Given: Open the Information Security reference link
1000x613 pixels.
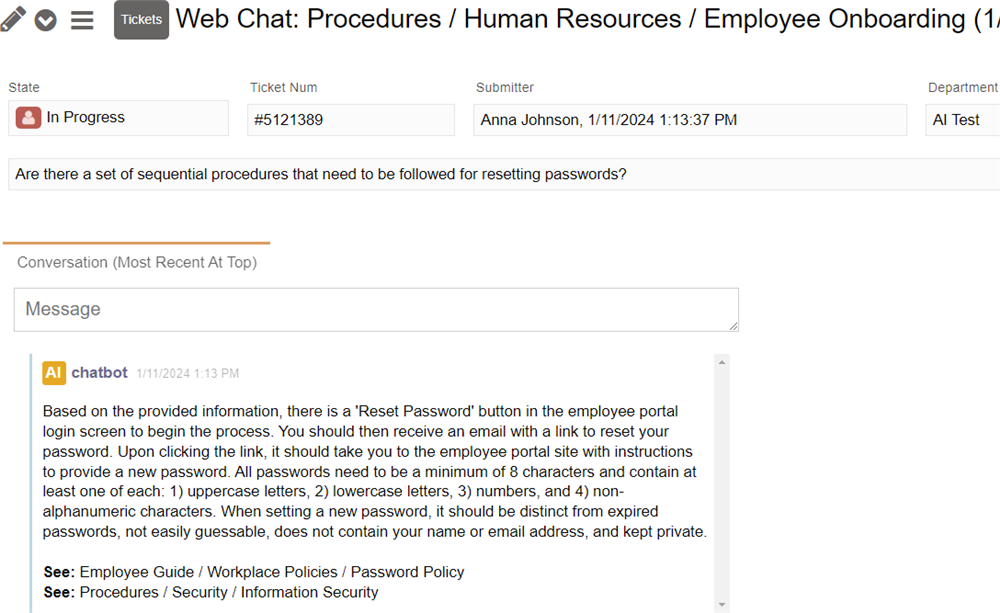Looking at the screenshot, I should click(309, 592).
